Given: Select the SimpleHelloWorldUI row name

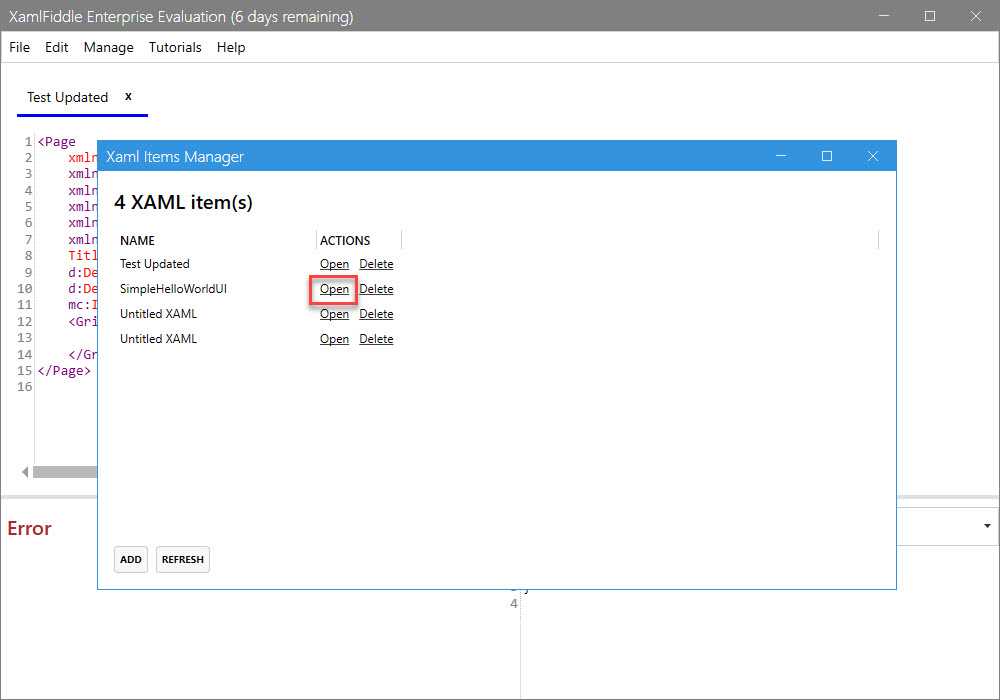Looking at the screenshot, I should [173, 289].
